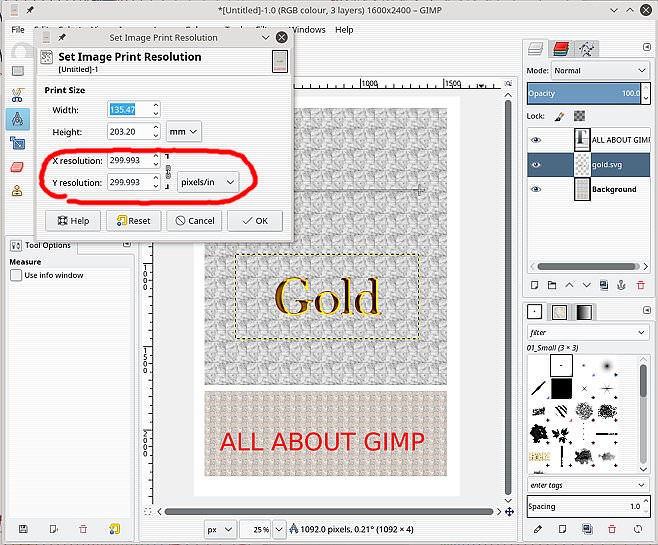Select the Clone stamp tool in toolbox
Viewport: 658px width, 545px height.
point(17,191)
